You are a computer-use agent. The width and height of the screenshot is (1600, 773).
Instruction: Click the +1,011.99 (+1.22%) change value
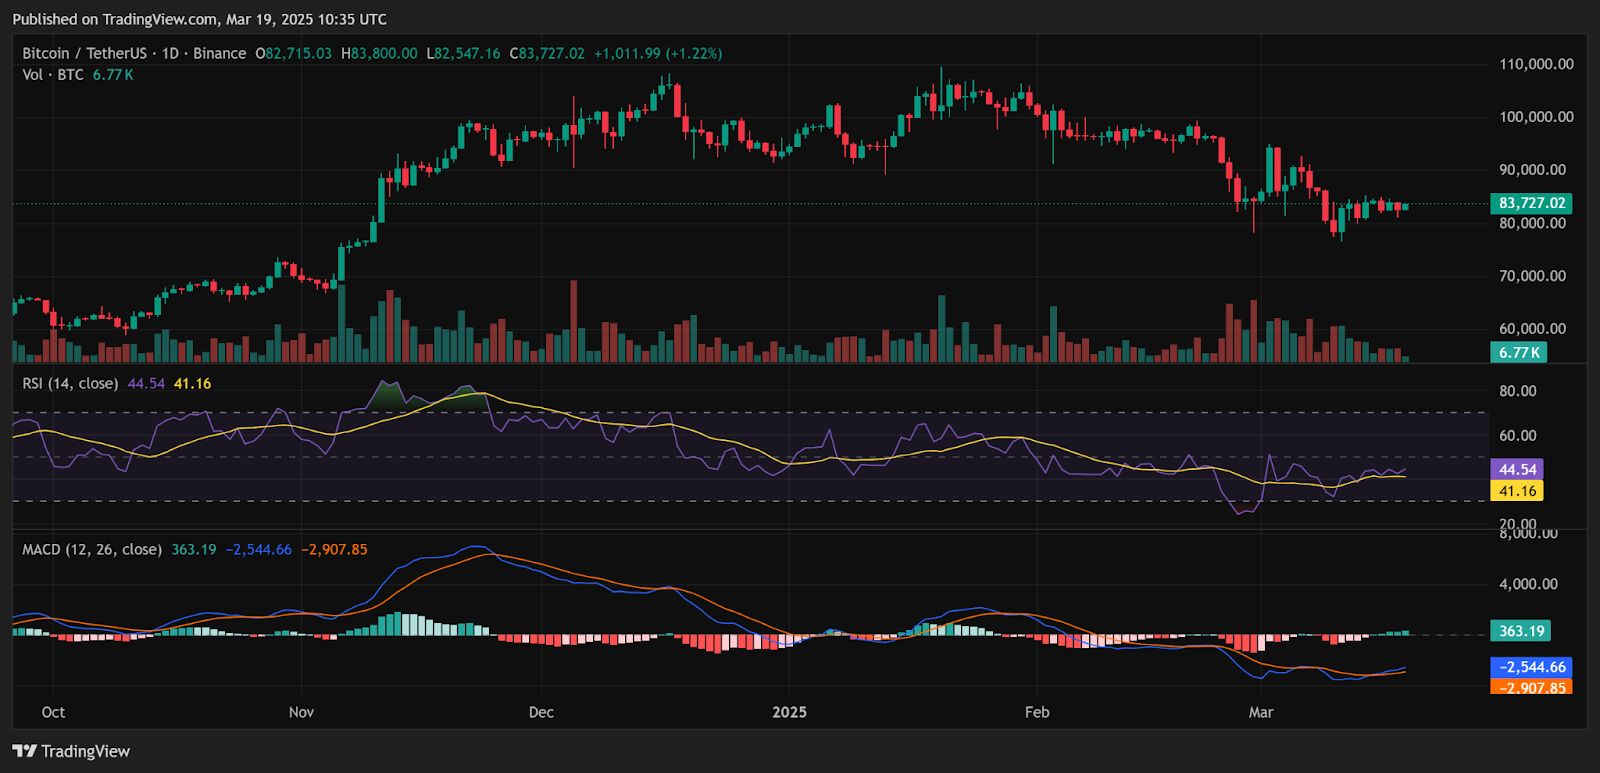657,53
